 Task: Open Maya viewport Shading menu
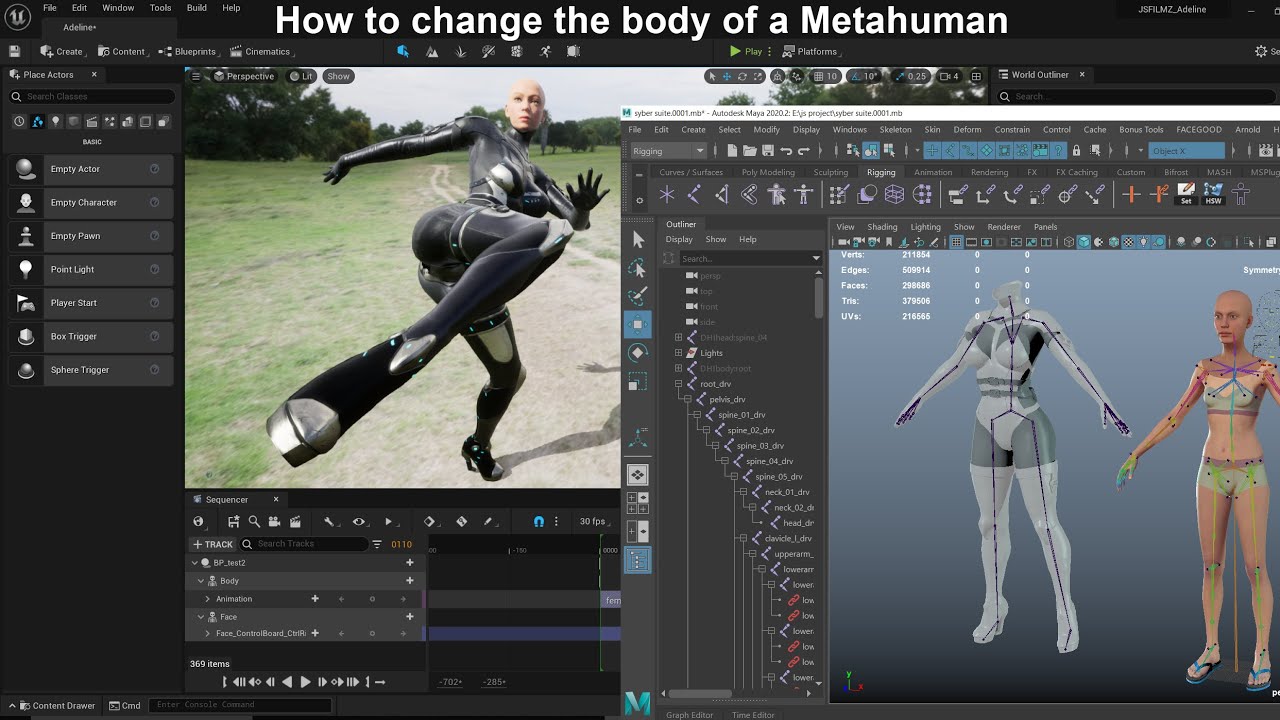[x=882, y=227]
